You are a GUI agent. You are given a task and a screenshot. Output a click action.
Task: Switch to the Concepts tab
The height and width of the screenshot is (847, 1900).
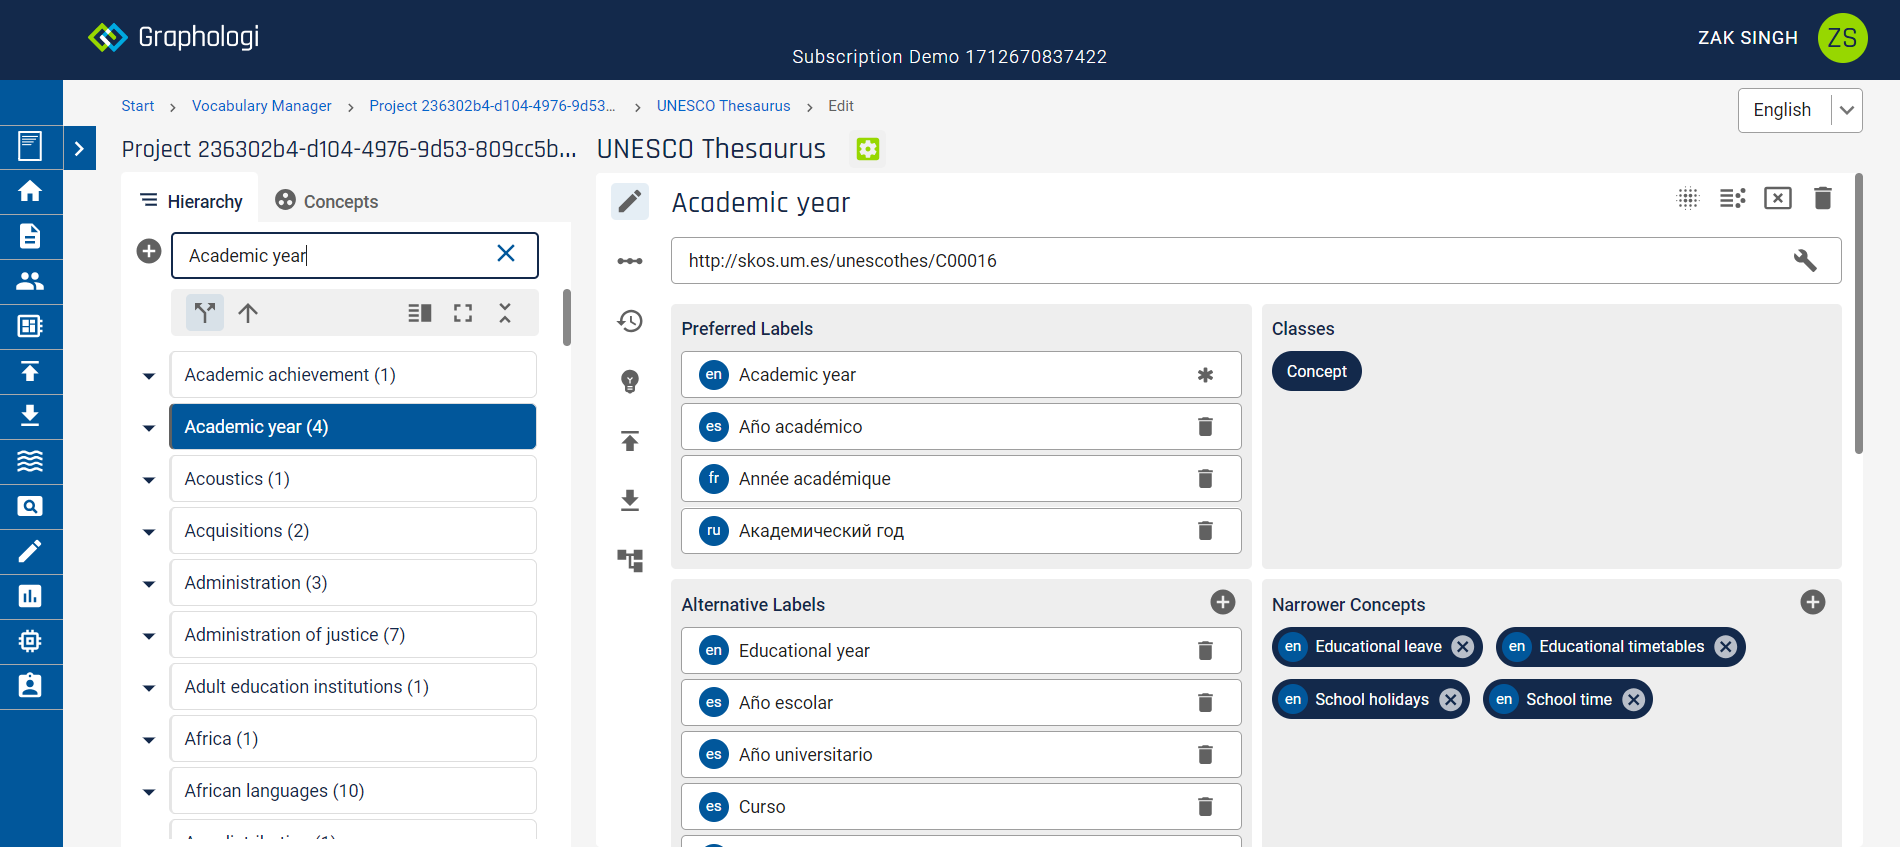pos(327,201)
